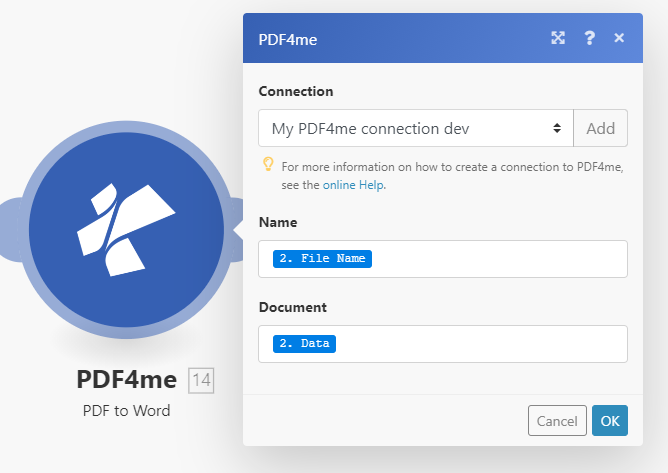Cancel the PDF4me settings dialog
The image size is (668, 473).
(557, 421)
